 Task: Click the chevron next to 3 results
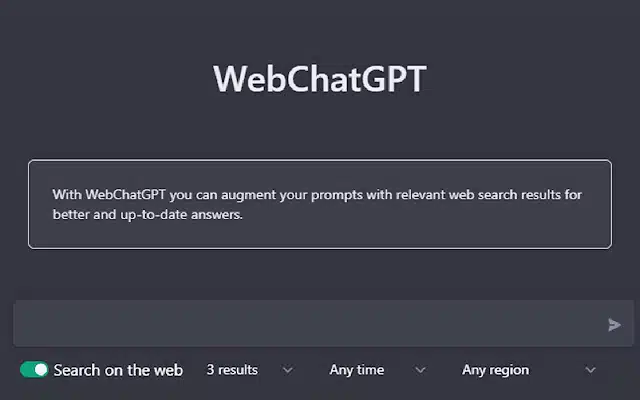tap(288, 370)
